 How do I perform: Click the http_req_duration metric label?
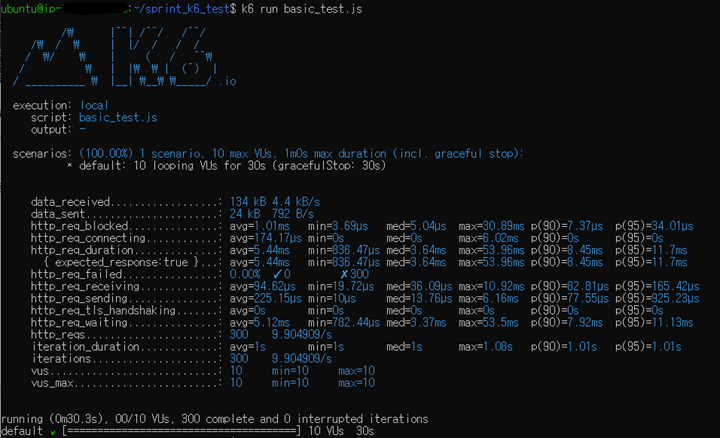82,250
